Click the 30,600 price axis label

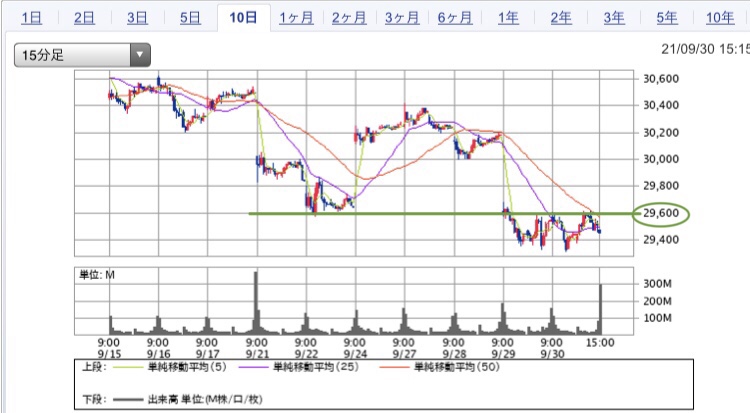[x=661, y=78]
